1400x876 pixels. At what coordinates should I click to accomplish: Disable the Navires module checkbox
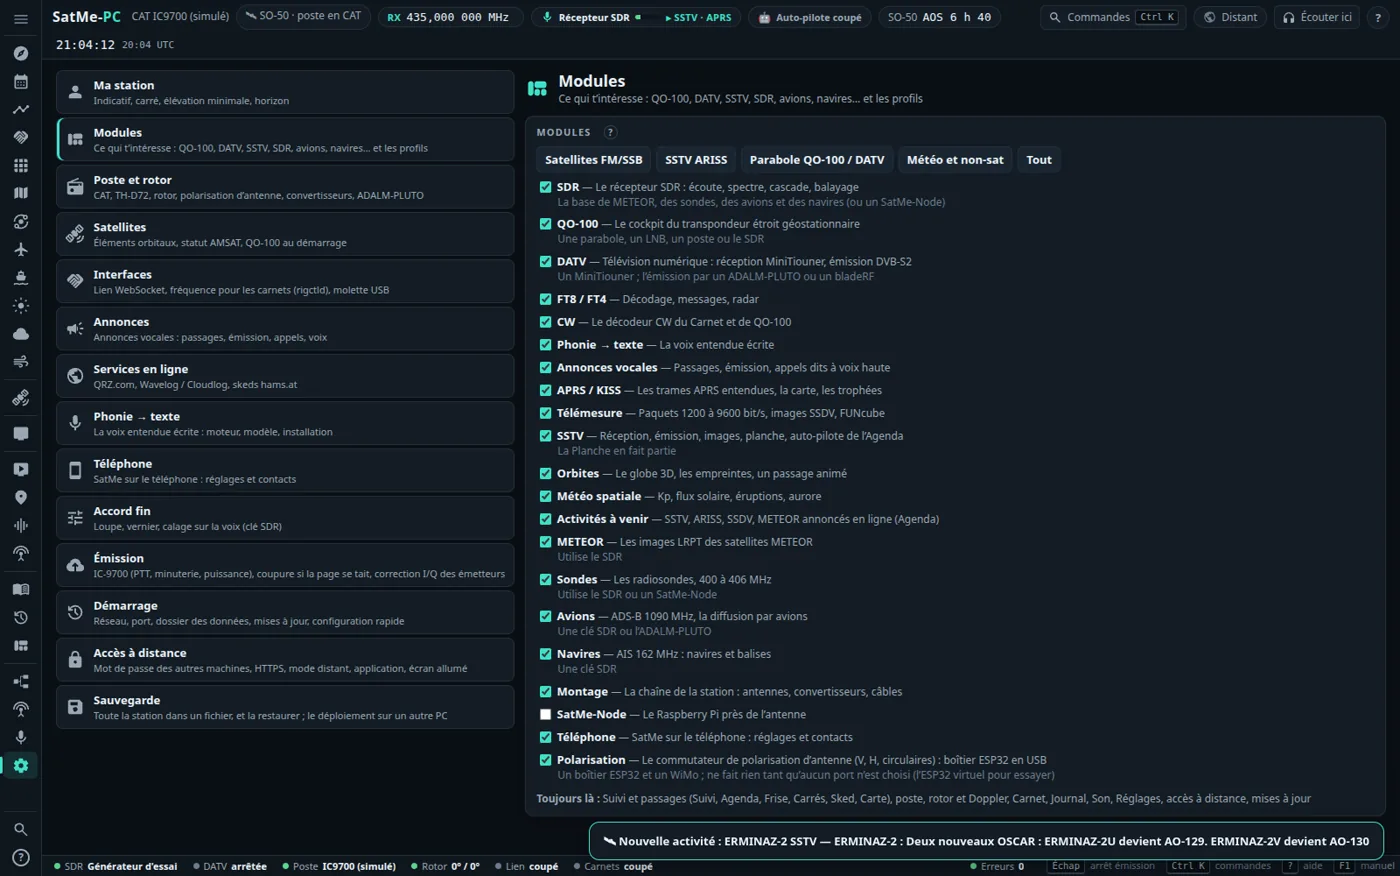tap(545, 654)
